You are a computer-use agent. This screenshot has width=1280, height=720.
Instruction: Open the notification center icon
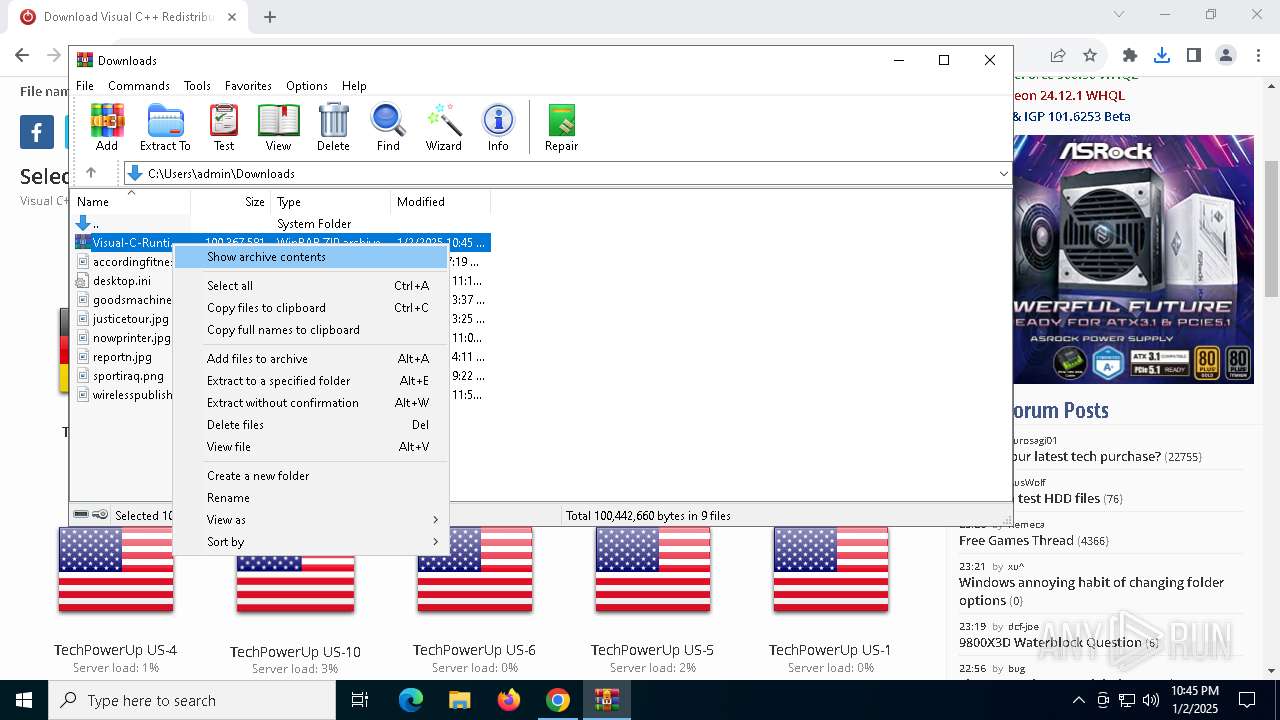[1247, 700]
